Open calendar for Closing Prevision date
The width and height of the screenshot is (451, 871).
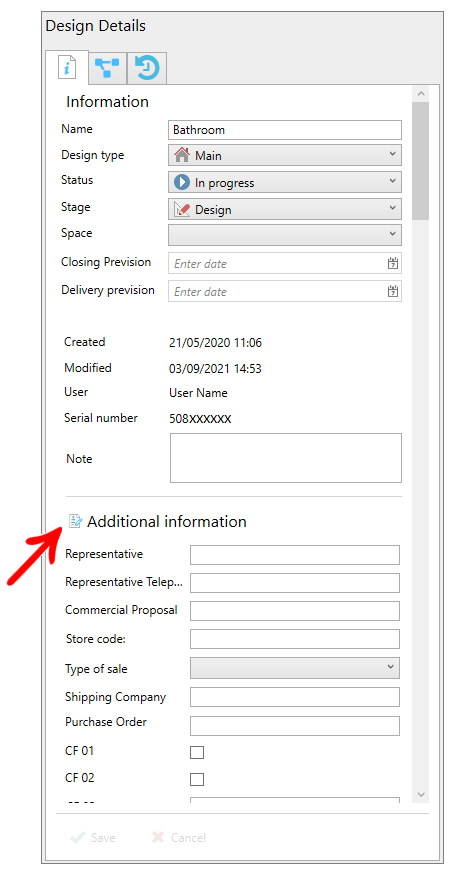393,263
